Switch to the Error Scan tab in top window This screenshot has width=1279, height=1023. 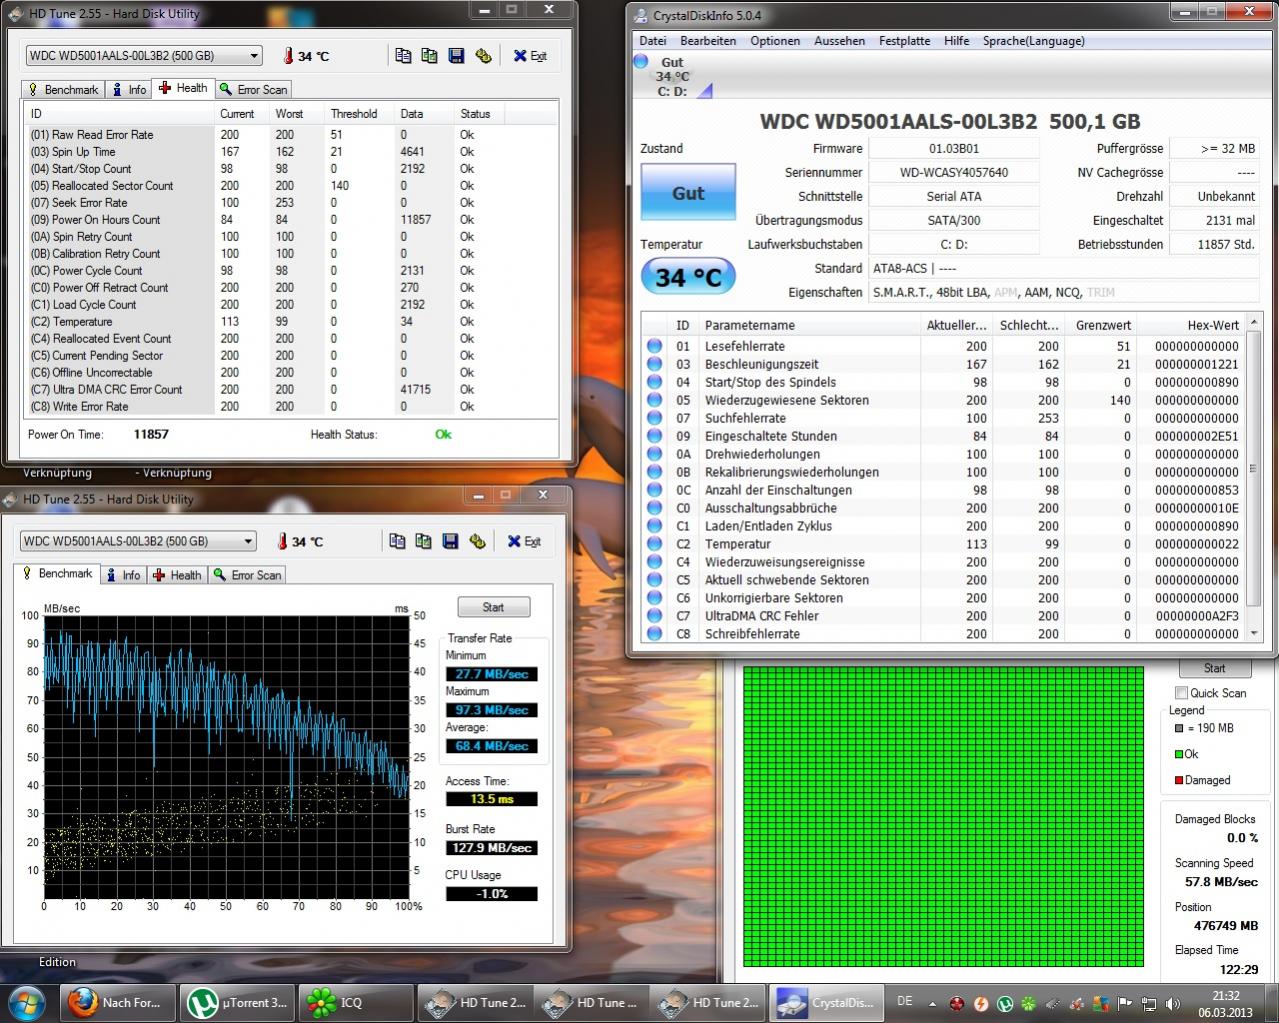coord(253,89)
